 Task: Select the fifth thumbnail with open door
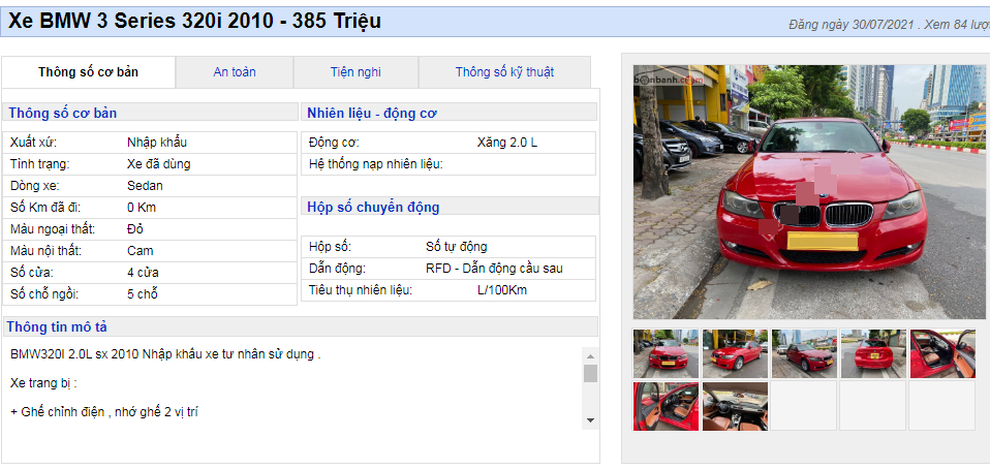click(943, 353)
